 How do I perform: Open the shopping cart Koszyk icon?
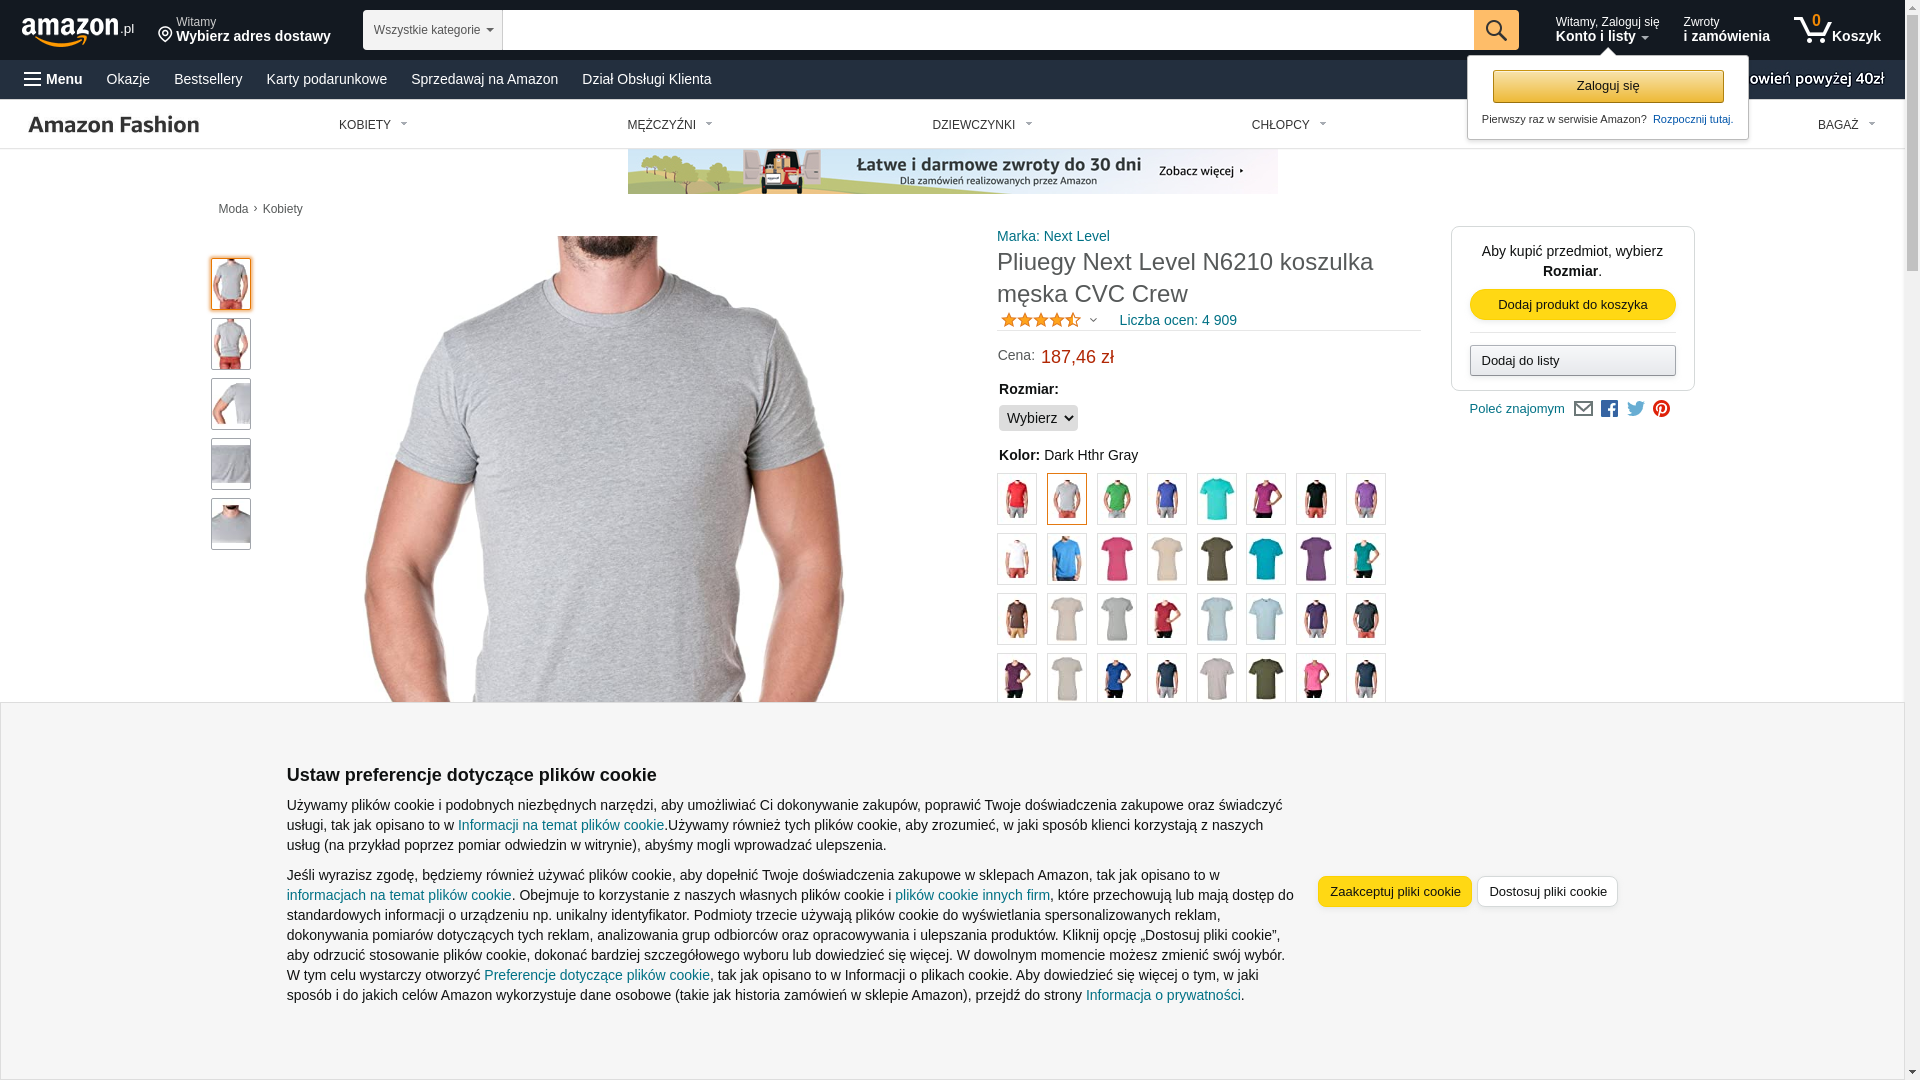click(x=1837, y=30)
